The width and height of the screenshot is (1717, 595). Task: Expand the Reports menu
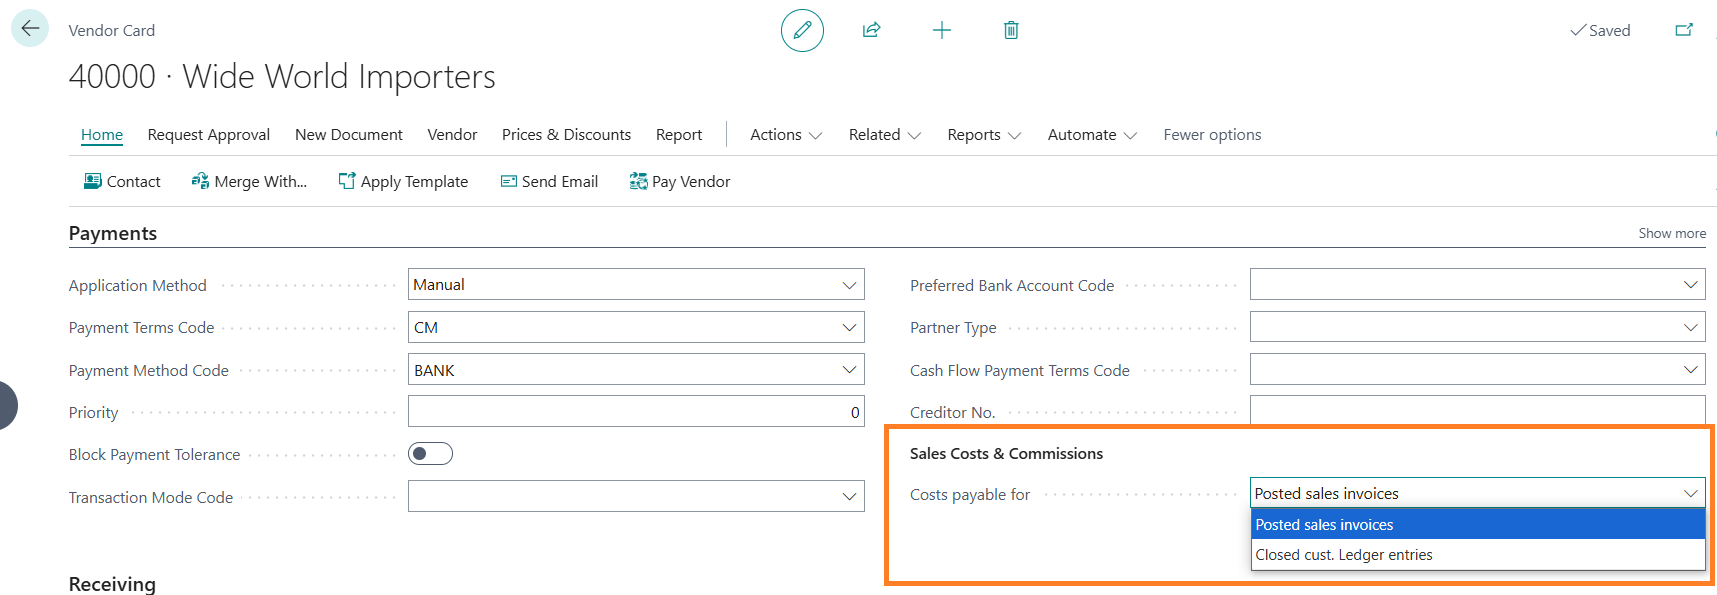click(984, 135)
